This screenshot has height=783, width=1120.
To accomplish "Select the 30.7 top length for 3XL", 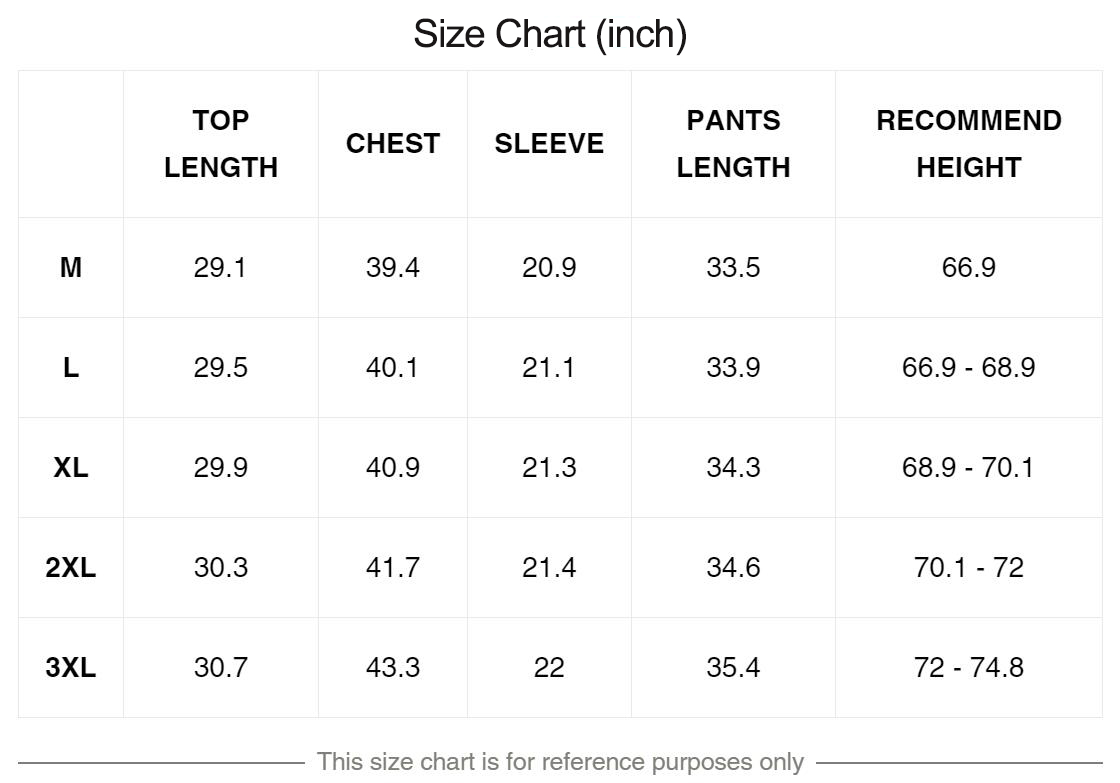I will [221, 667].
